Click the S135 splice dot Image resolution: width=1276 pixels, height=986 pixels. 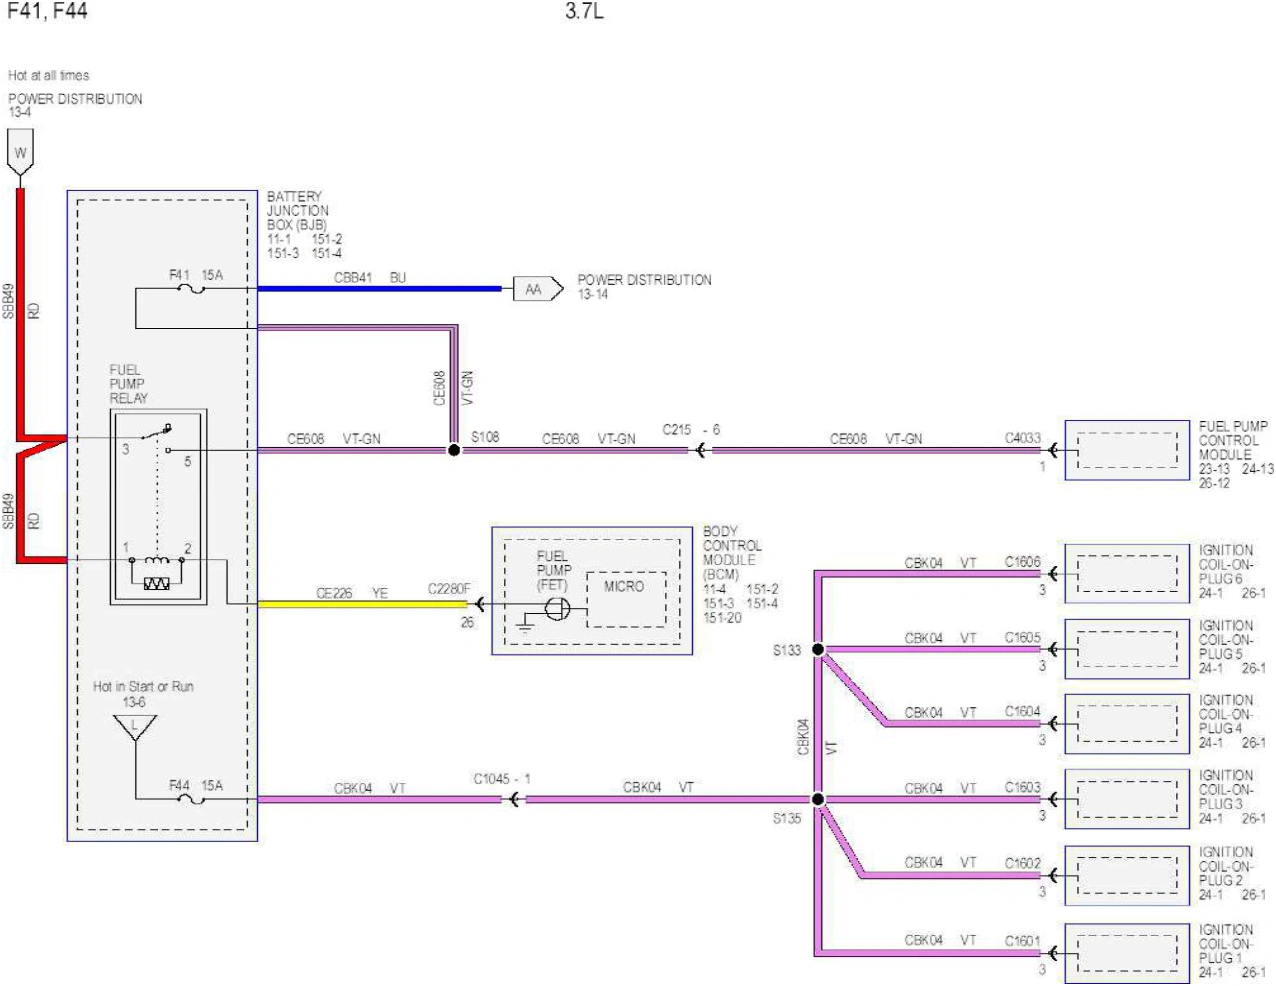click(818, 799)
